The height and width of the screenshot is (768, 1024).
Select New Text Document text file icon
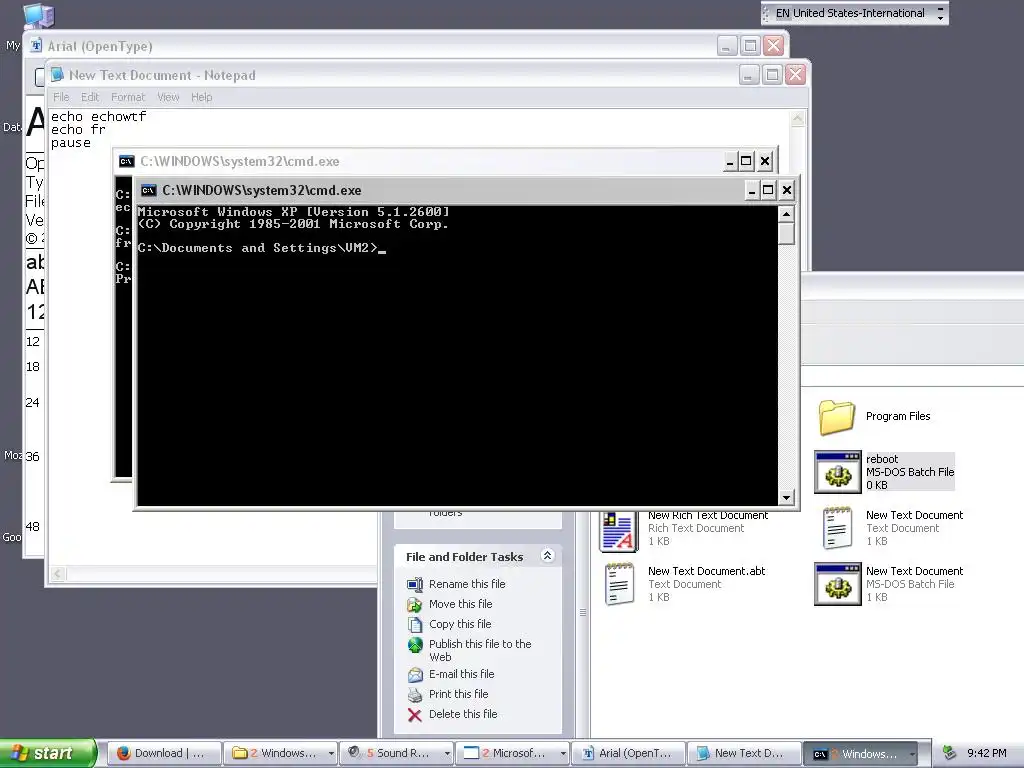837,528
